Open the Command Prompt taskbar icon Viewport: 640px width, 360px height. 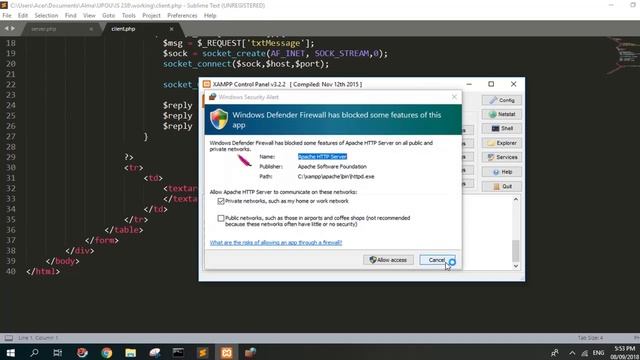click(178, 353)
